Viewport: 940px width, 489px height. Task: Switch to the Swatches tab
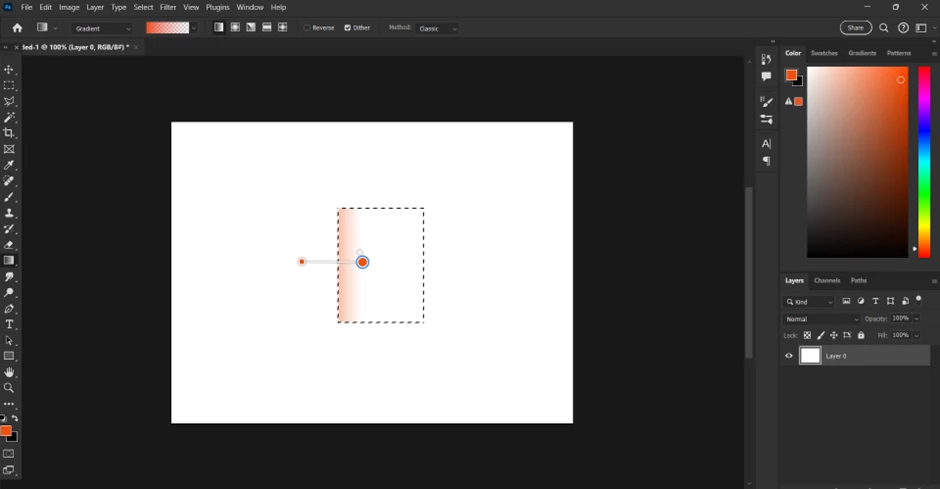click(824, 53)
